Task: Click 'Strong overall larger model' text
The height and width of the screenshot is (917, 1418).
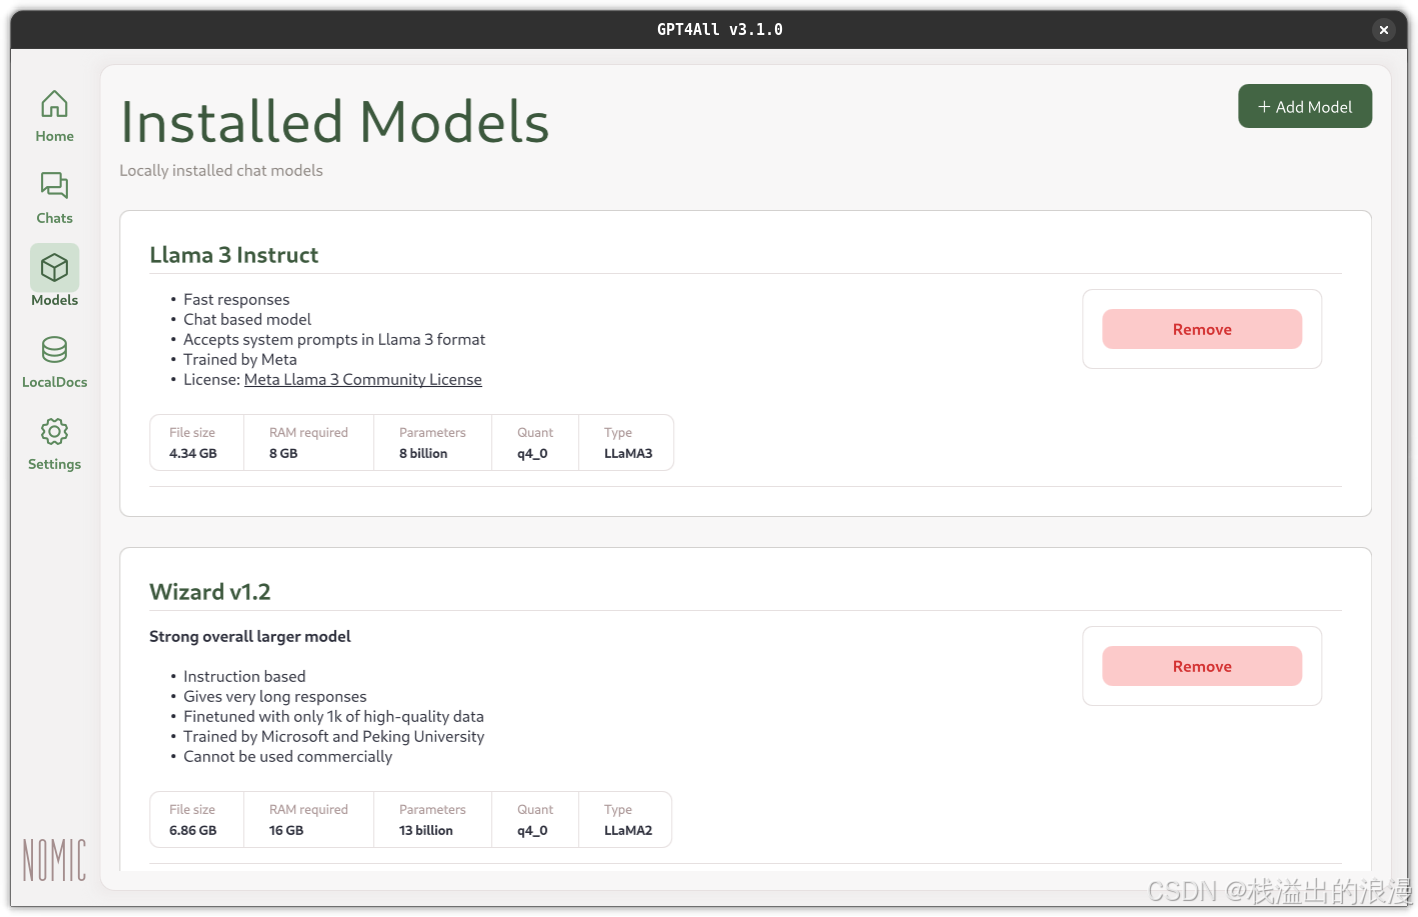Action: [x=250, y=636]
